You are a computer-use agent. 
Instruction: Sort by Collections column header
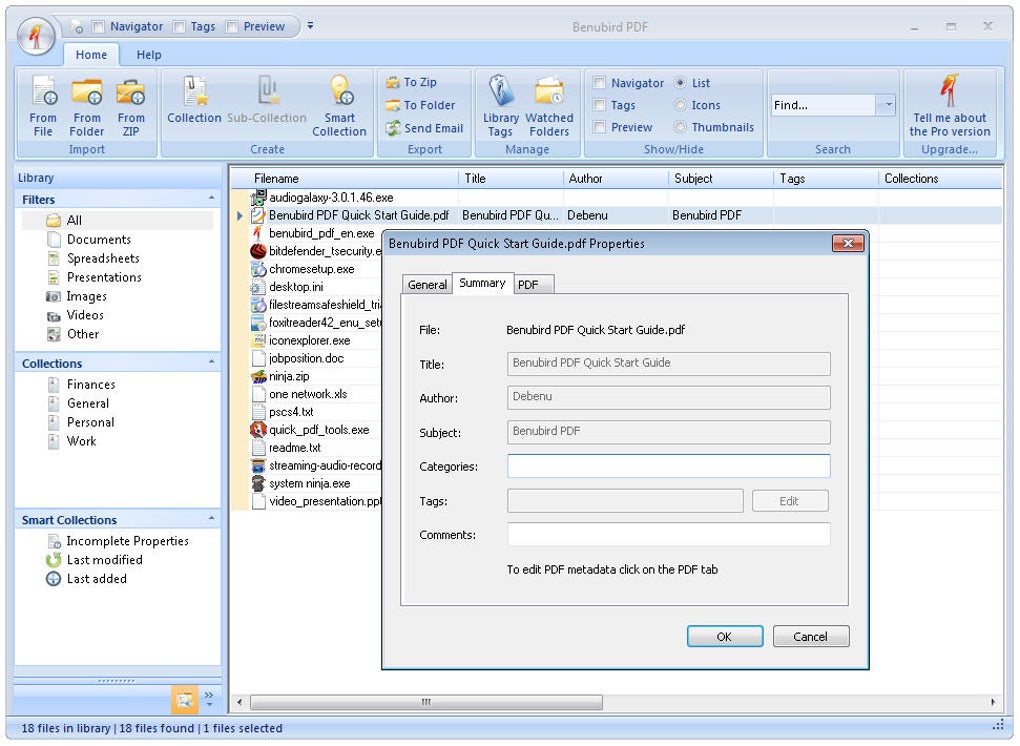click(x=939, y=179)
